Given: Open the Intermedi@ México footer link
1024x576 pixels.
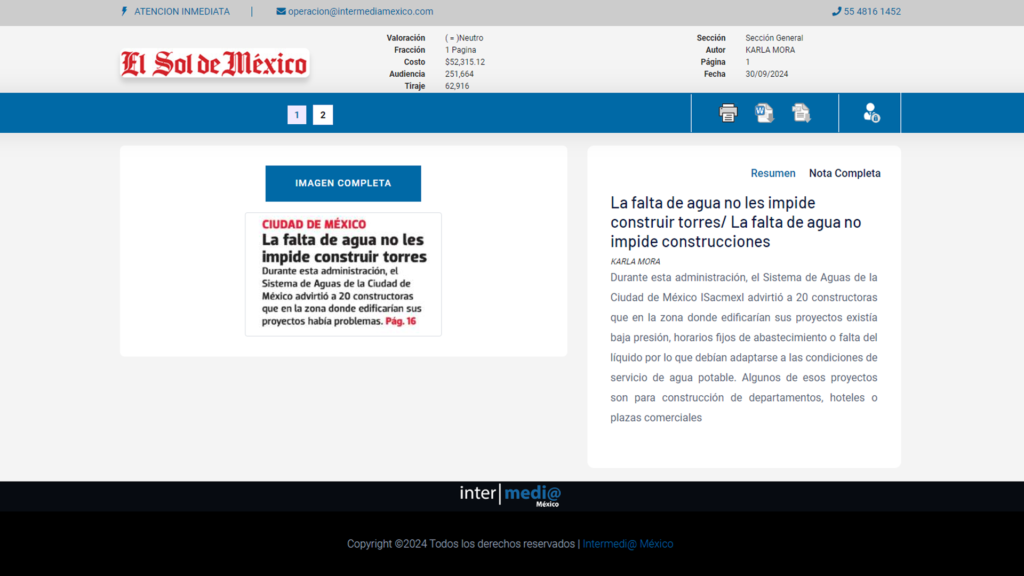Looking at the screenshot, I should 628,543.
